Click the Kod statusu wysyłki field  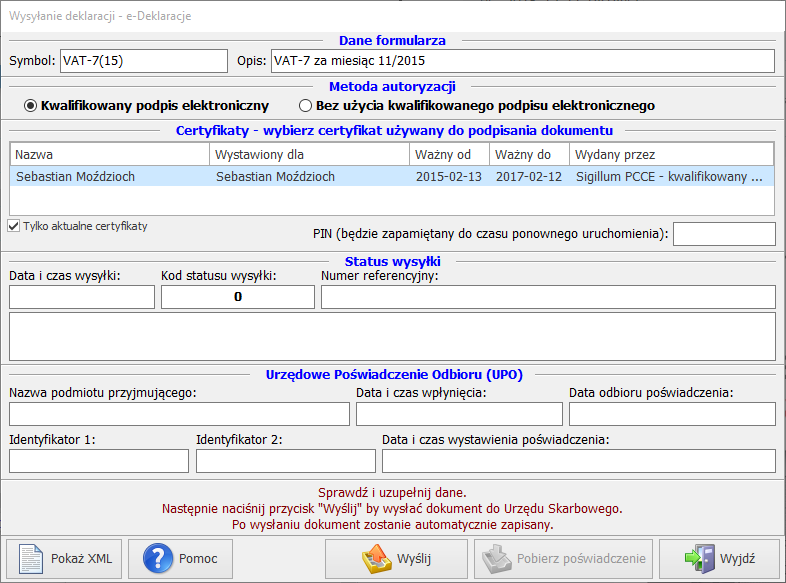[238, 297]
